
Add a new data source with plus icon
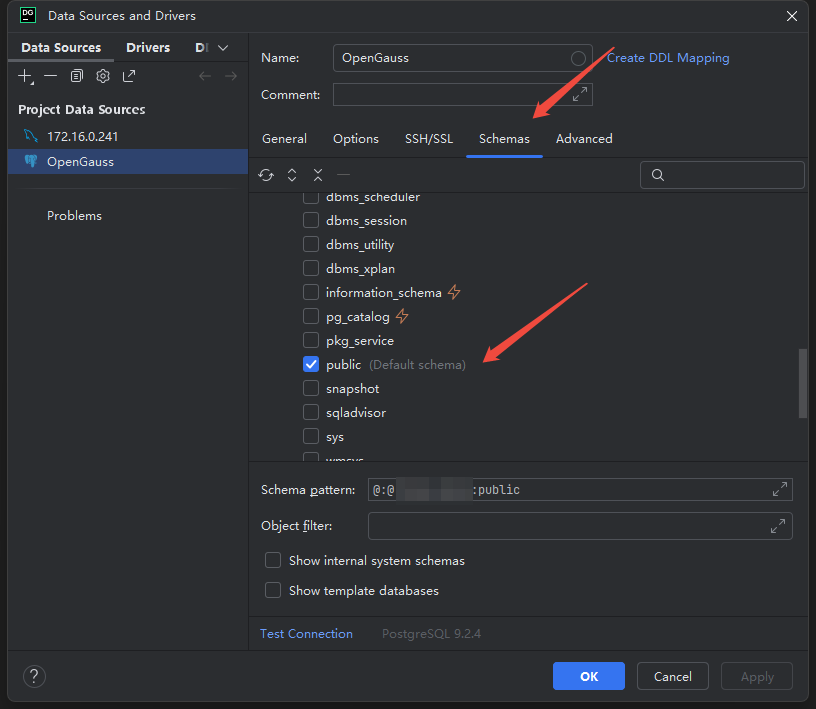24,77
